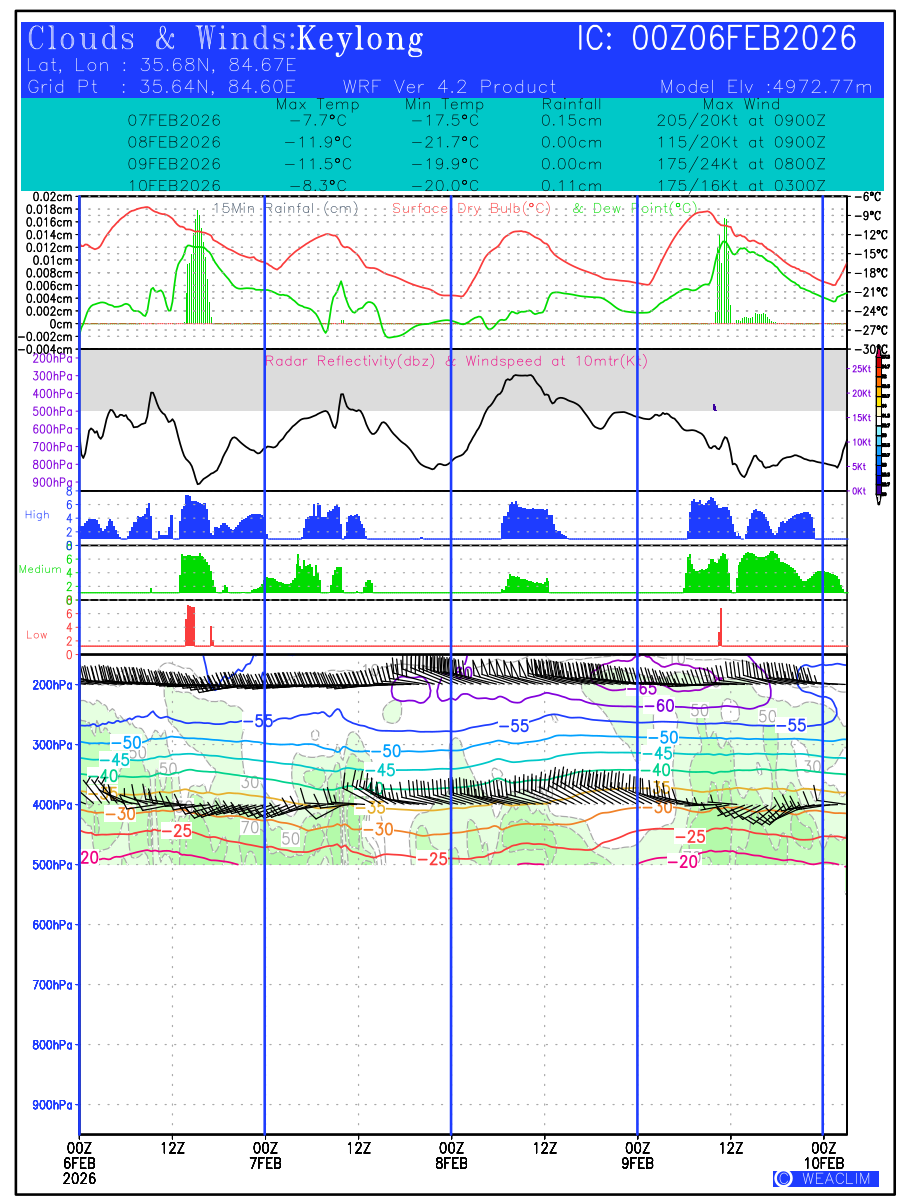900x1200 pixels.
Task: Select the 00Z 10FEB time axis label
Action: (x=823, y=1154)
